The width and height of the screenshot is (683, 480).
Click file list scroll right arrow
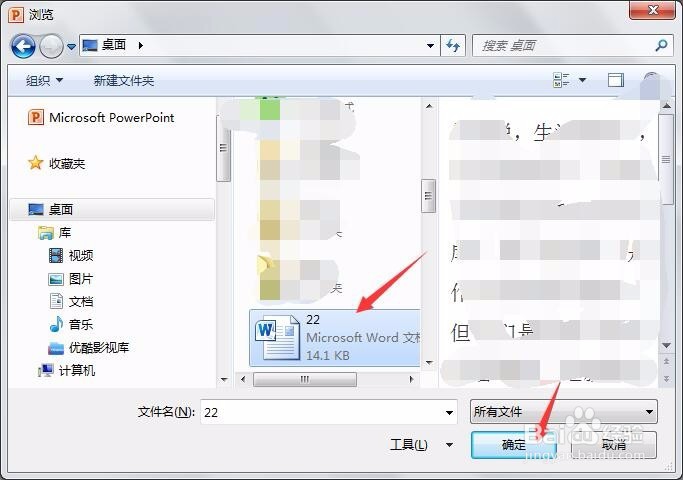(x=411, y=379)
